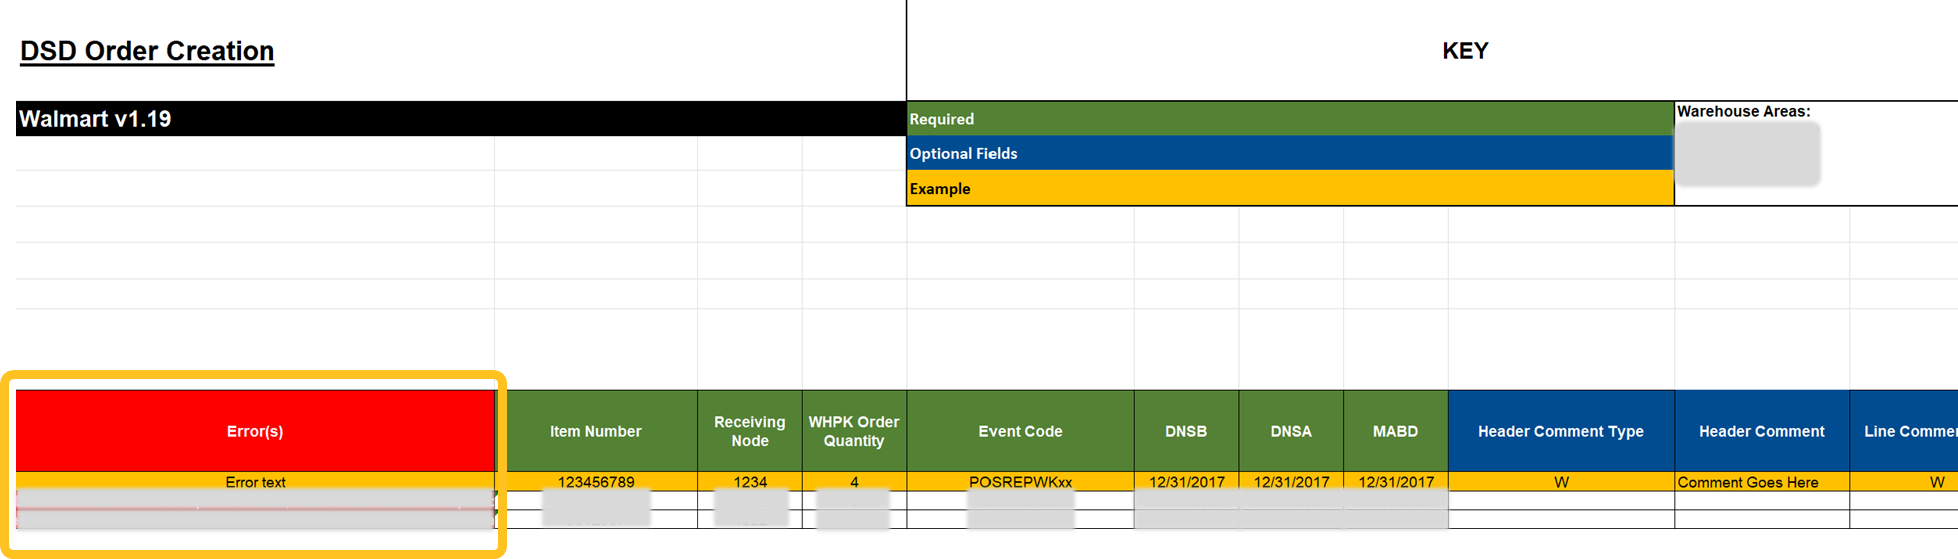Select the 'Header Comment Type' column header
This screenshot has height=559, width=1958.
coord(1561,431)
